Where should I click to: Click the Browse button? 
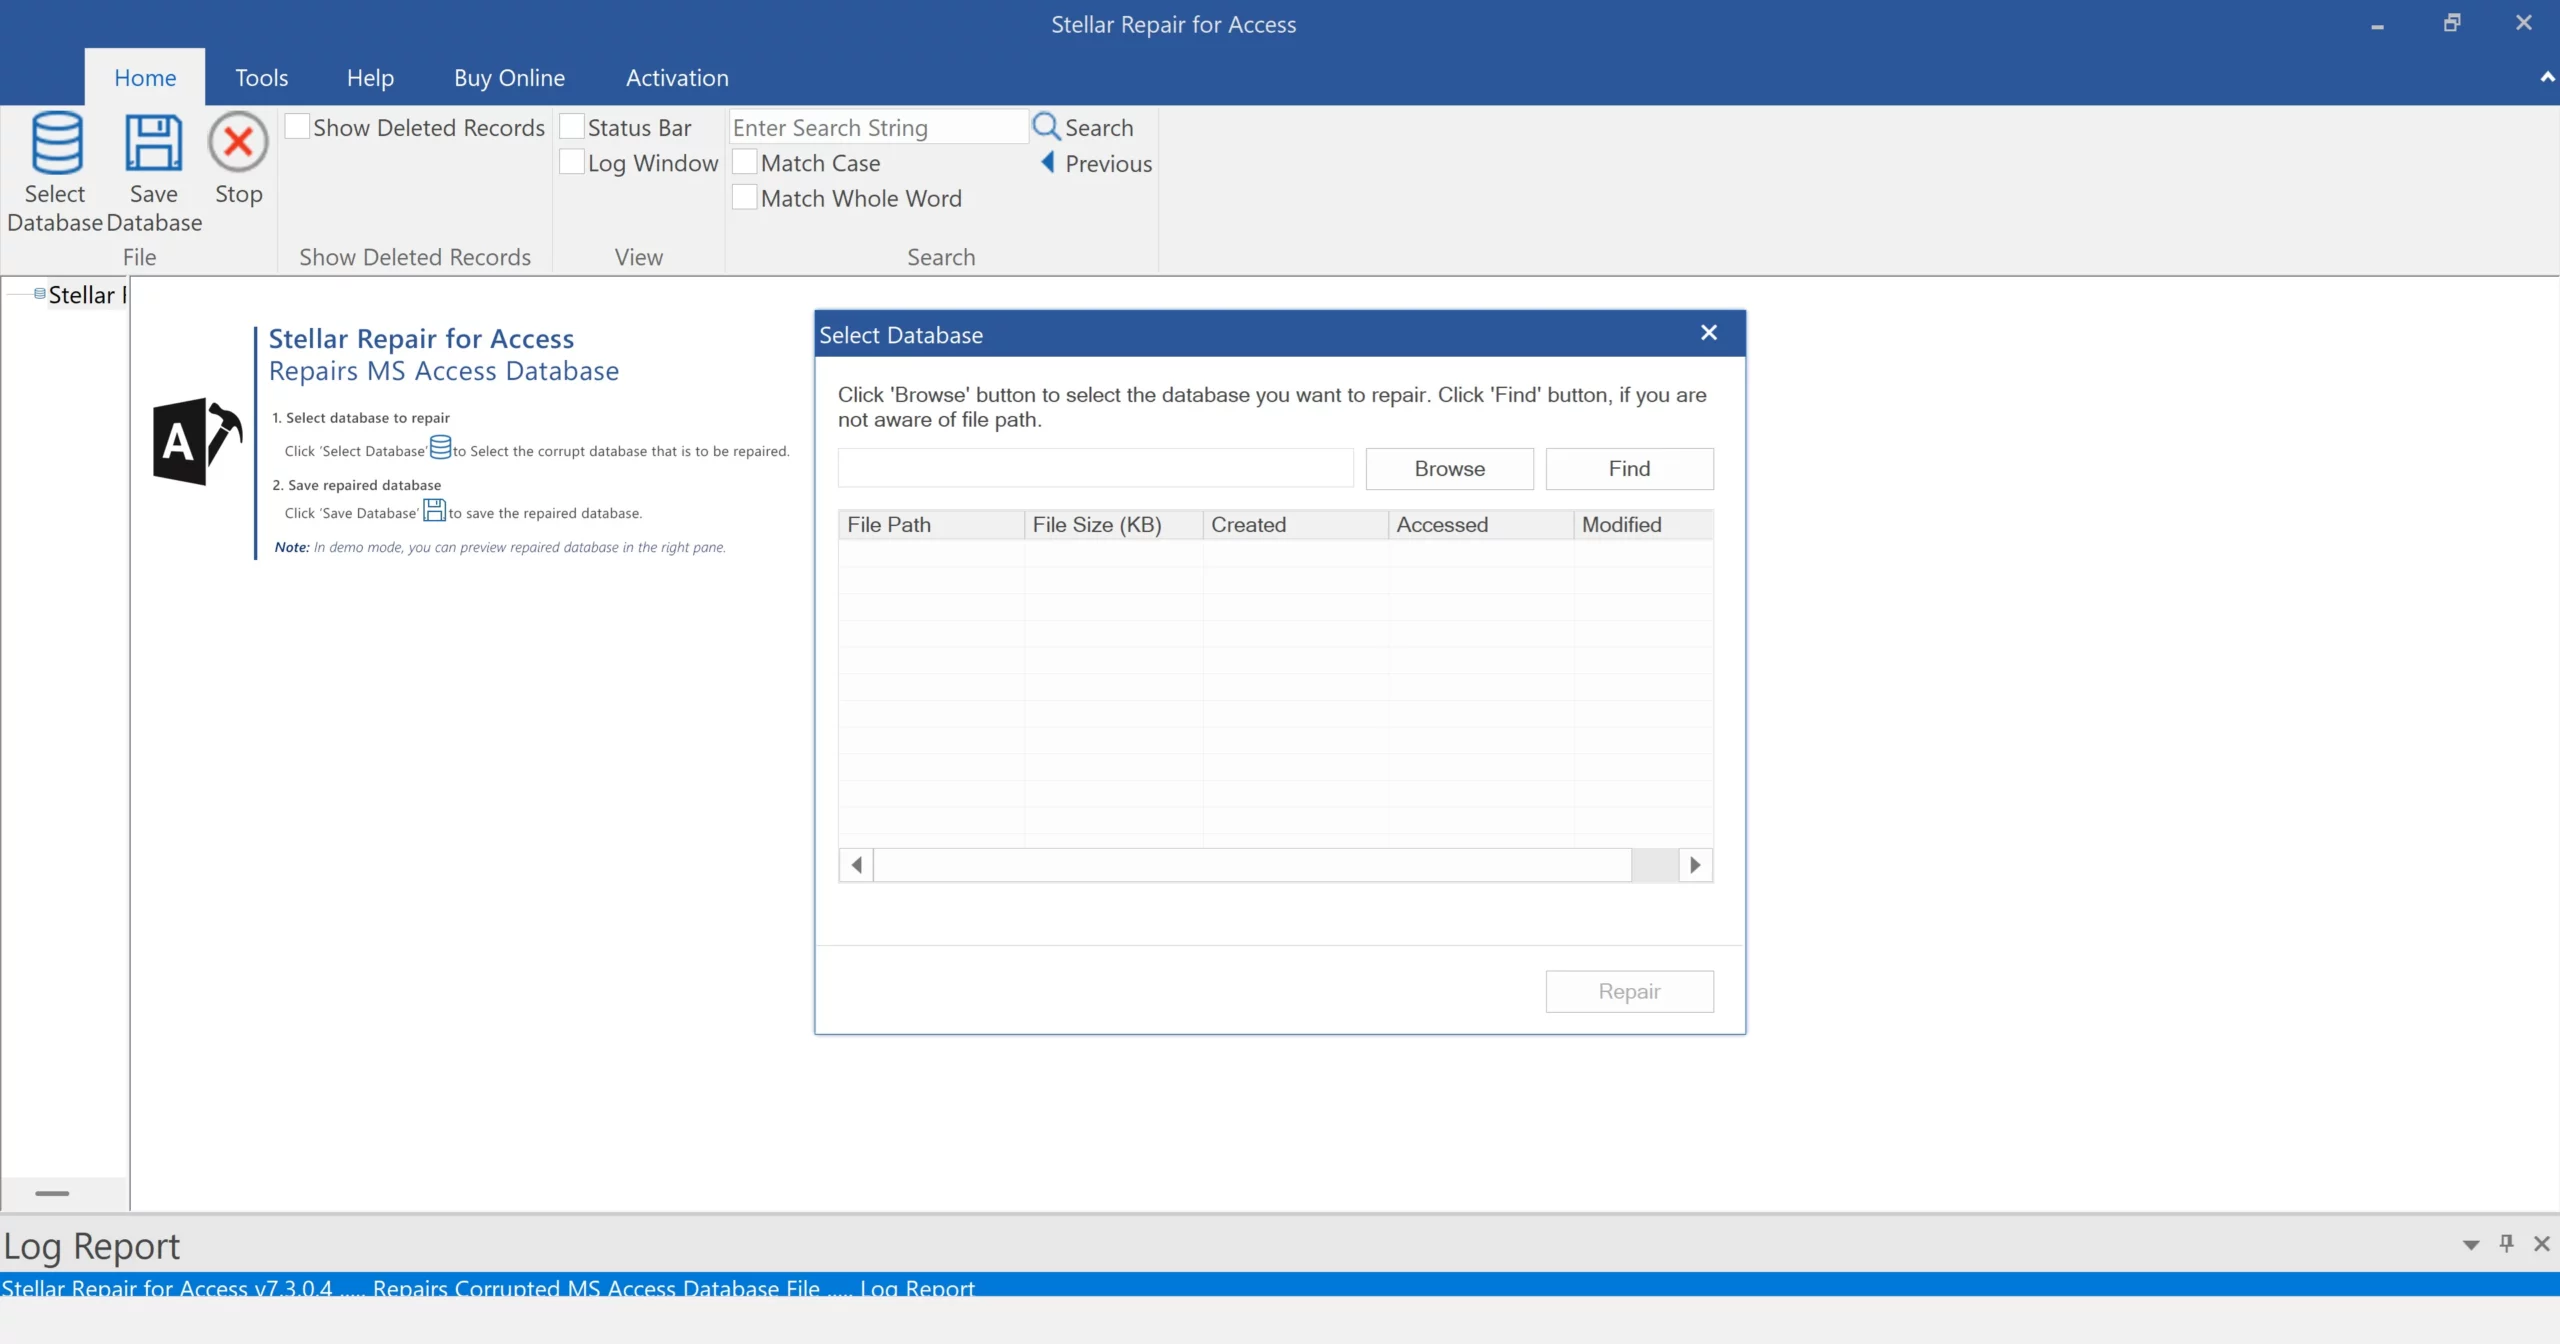tap(1449, 469)
